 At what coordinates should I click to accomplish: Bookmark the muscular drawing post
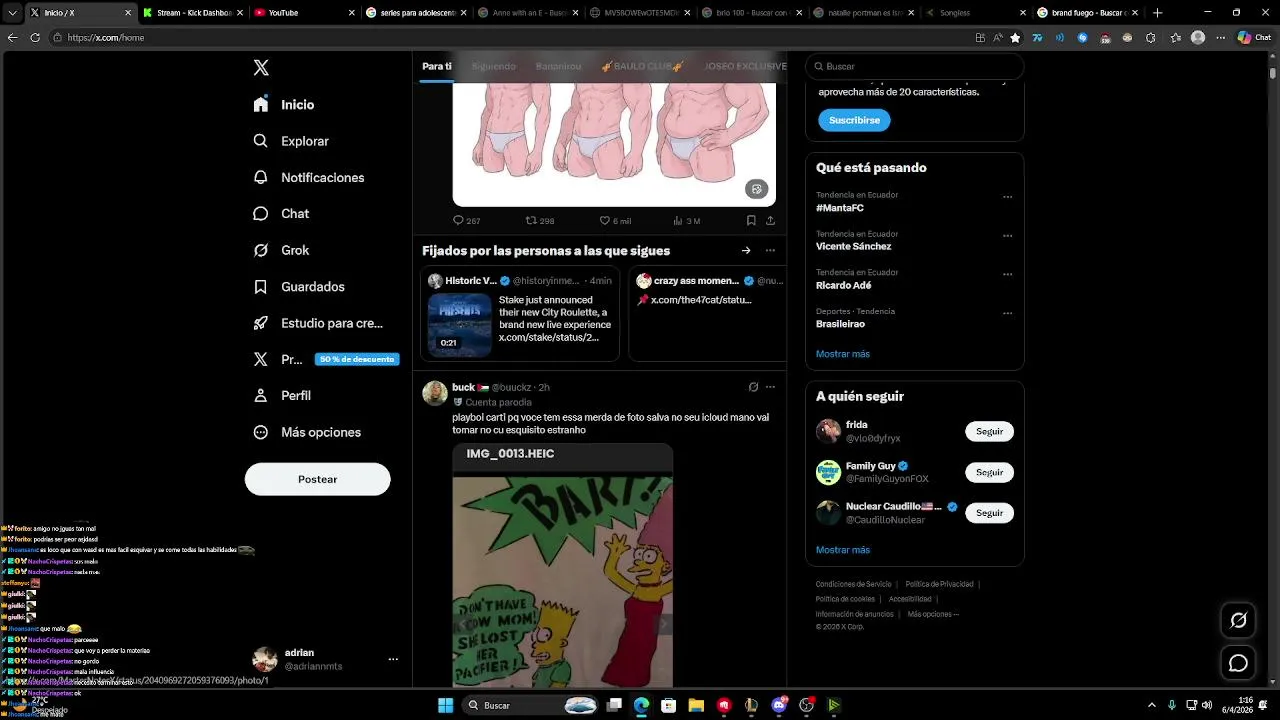(x=750, y=220)
